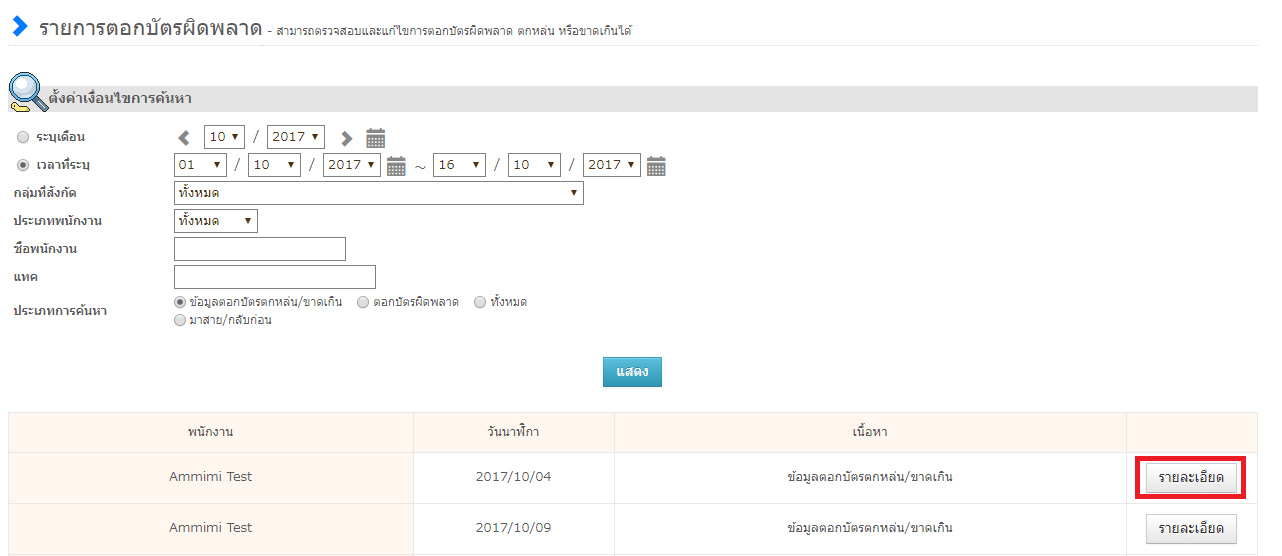The height and width of the screenshot is (556, 1282).
Task: Click the blue แสดง button
Action: coord(632,371)
